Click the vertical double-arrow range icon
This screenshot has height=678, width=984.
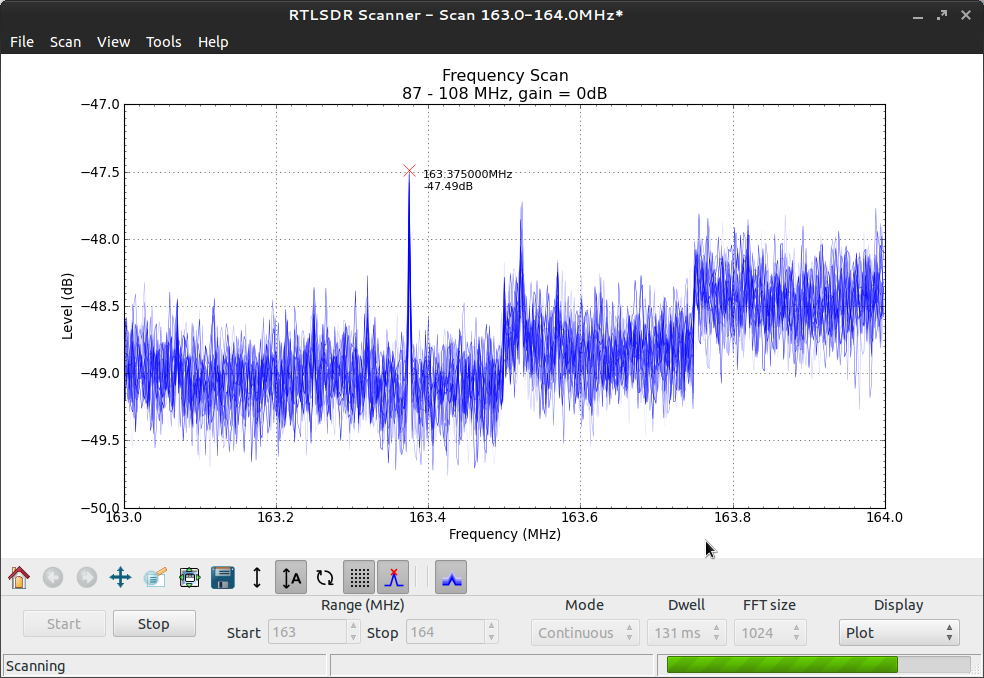pos(257,577)
